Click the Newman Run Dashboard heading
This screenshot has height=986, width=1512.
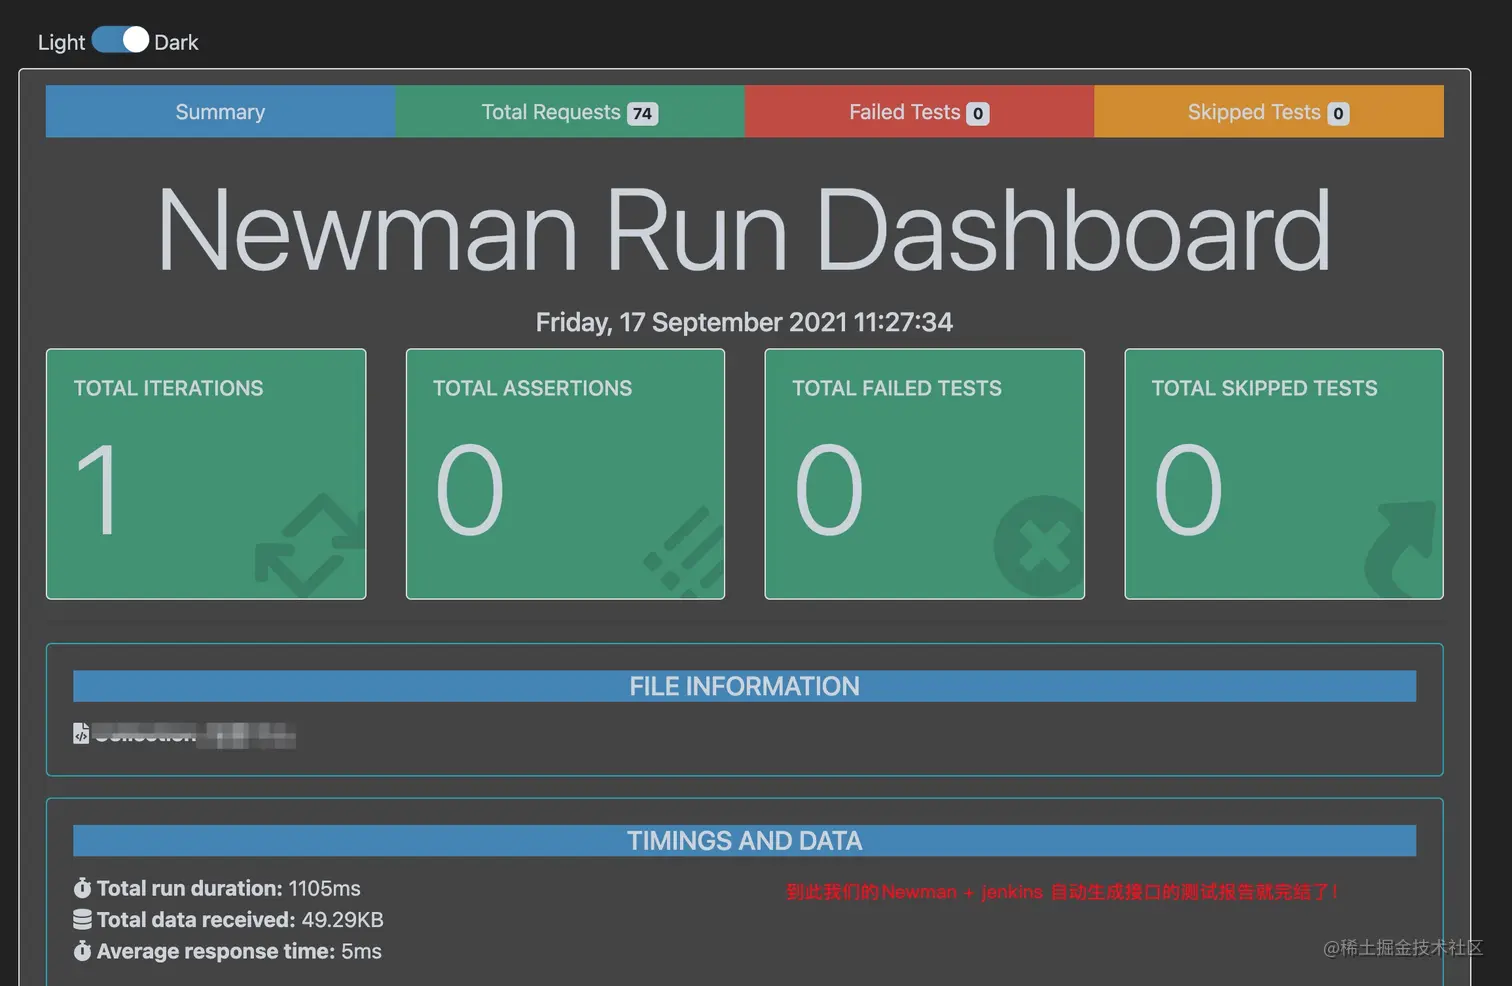pyautogui.click(x=744, y=230)
